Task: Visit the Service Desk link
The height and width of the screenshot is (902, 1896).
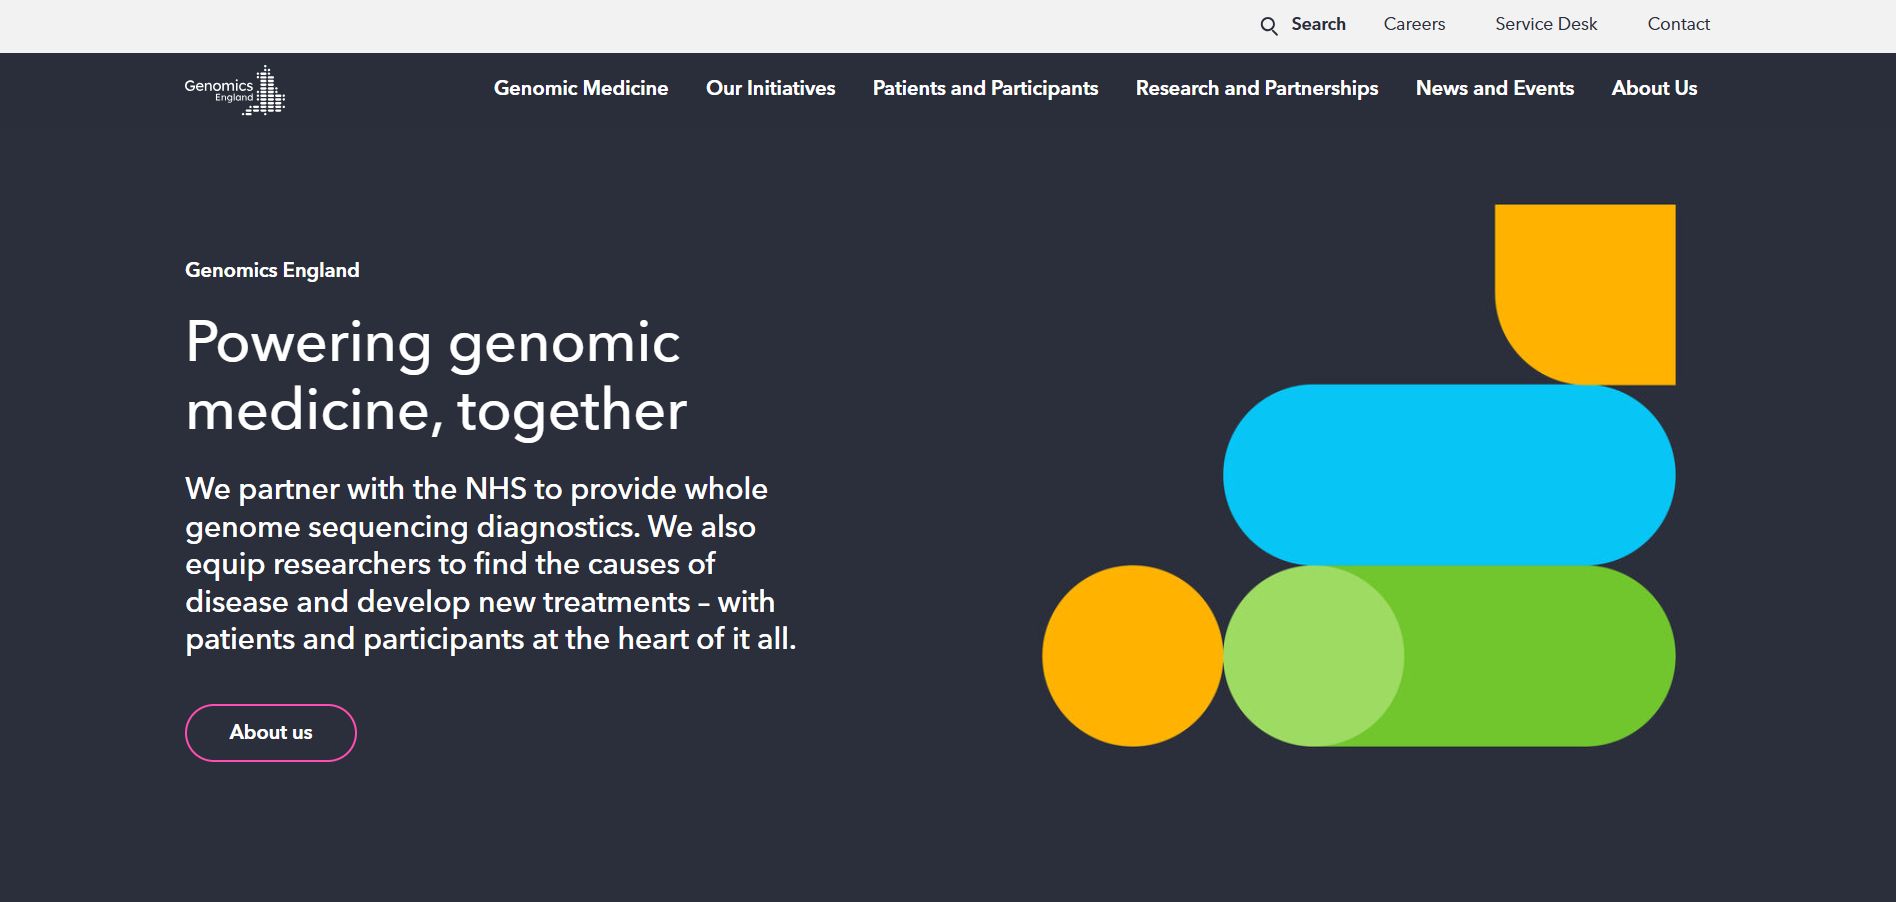Action: (x=1545, y=24)
